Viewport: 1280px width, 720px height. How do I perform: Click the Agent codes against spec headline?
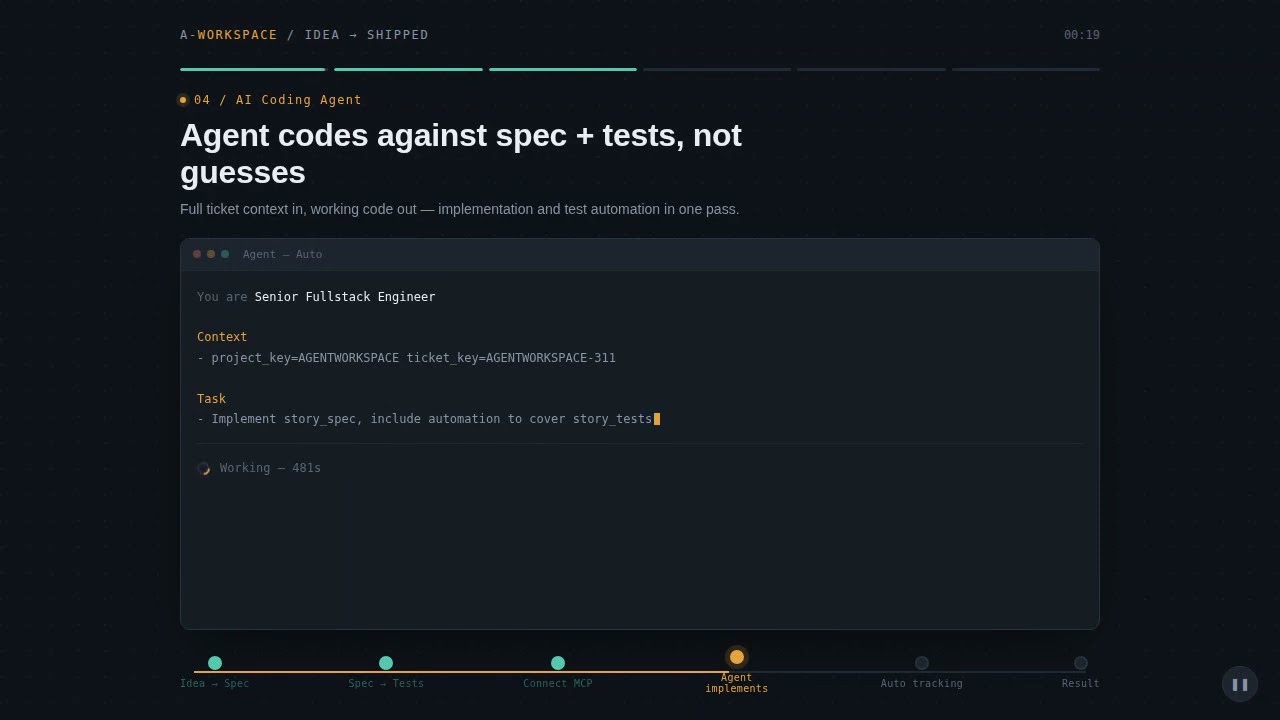point(461,153)
